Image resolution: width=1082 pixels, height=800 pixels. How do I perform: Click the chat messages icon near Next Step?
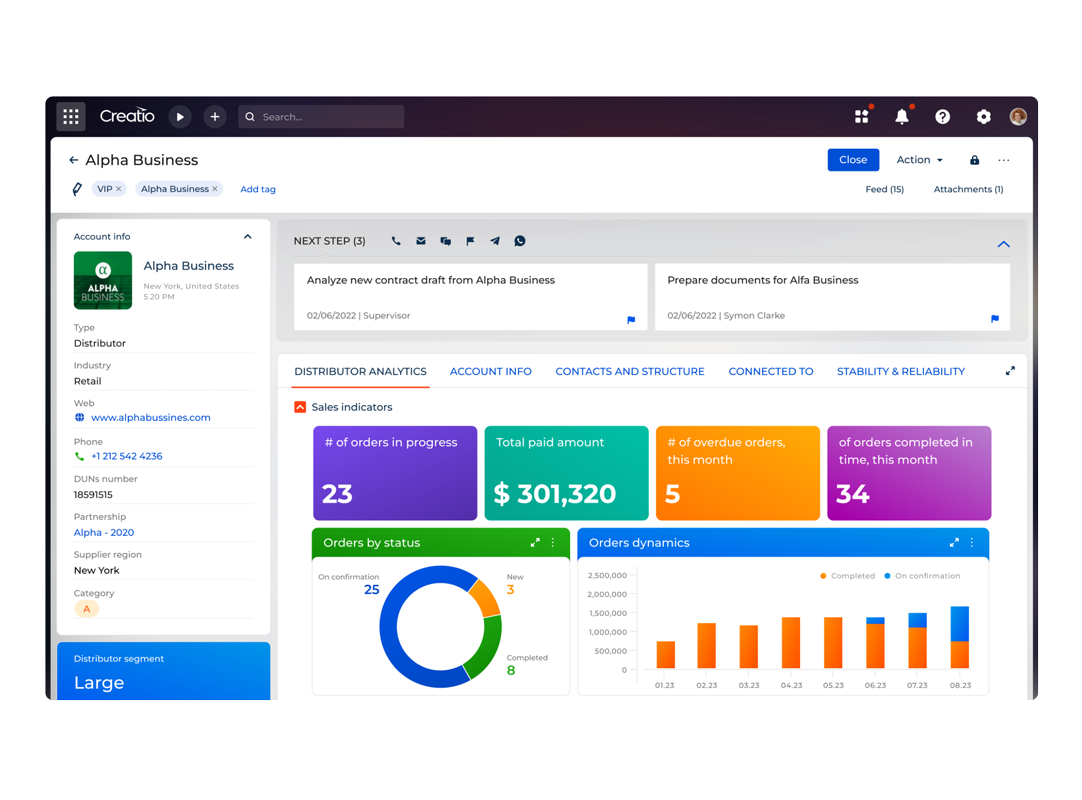pos(445,241)
